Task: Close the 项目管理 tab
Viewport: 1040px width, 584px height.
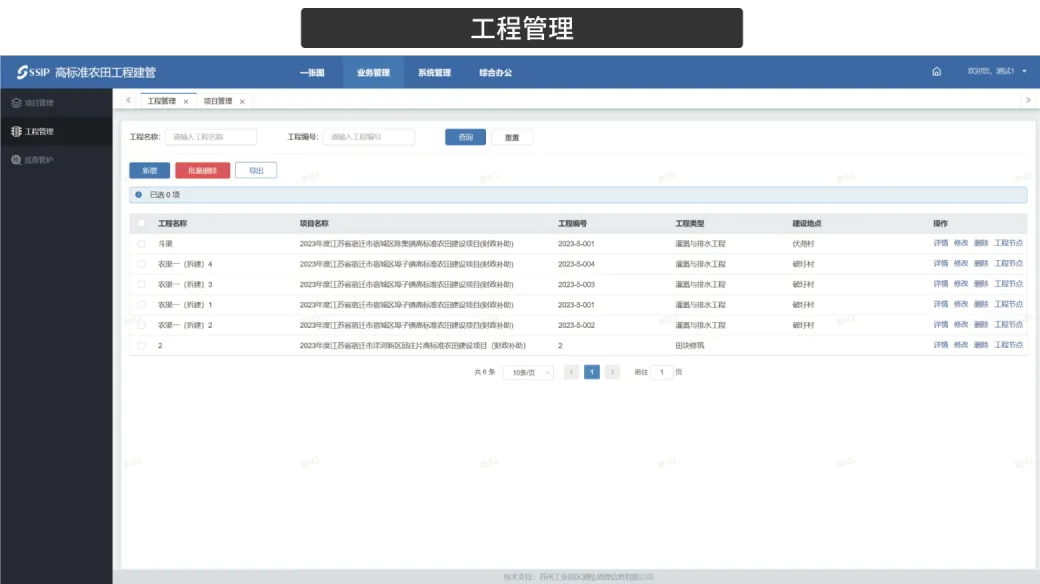Action: [242, 102]
